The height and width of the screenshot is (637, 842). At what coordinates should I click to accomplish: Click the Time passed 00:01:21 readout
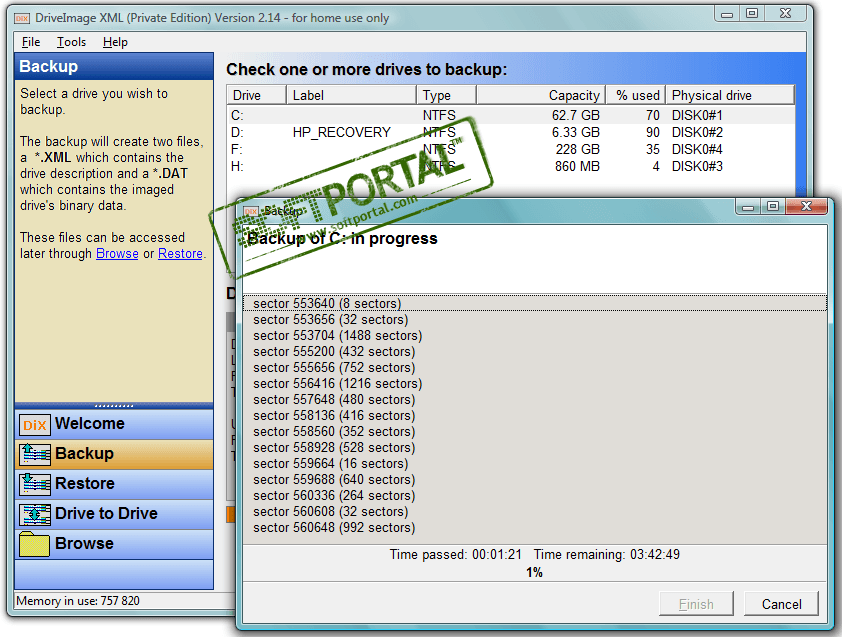coord(455,554)
